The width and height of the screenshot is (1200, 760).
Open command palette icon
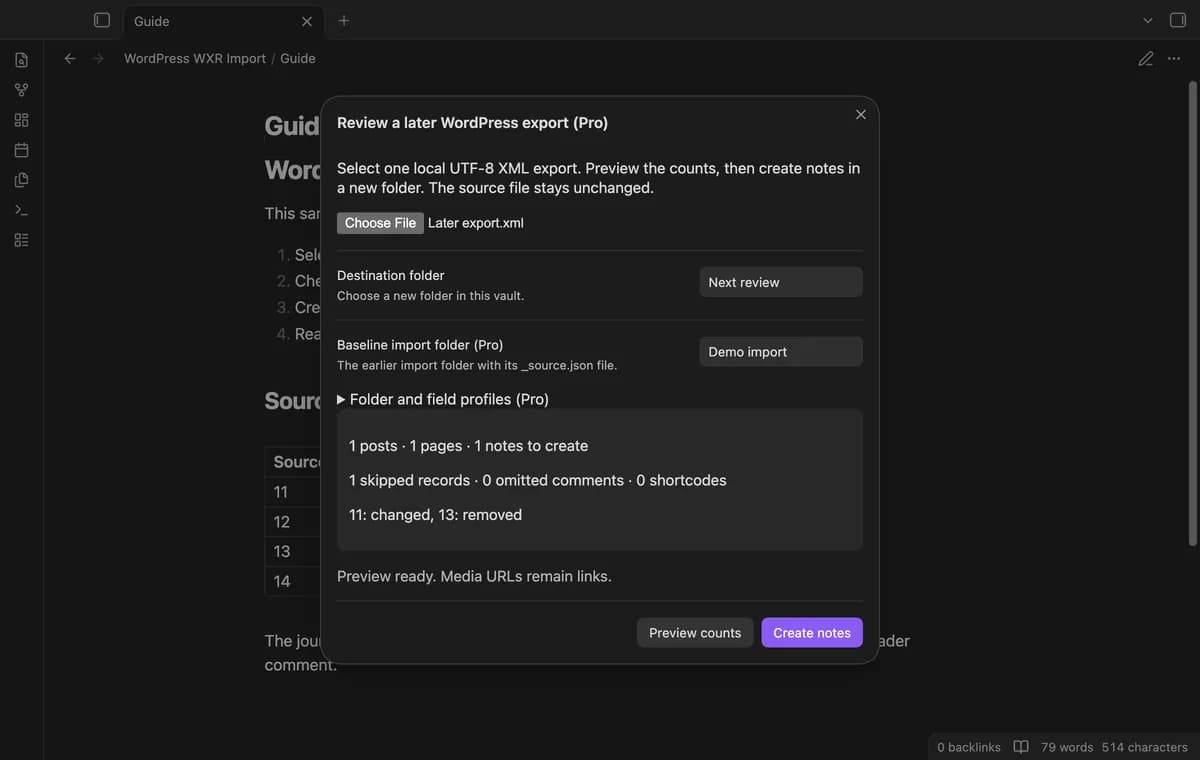click(x=21, y=210)
